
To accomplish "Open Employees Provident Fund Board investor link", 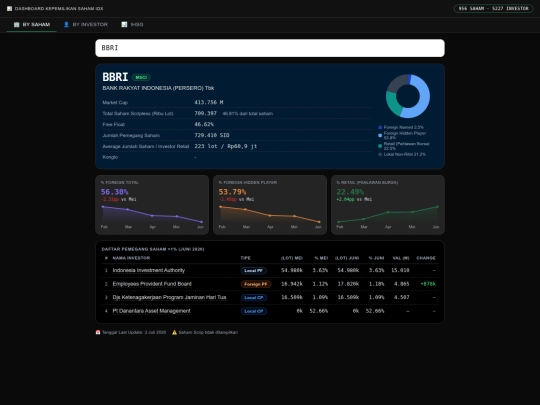I will (x=152, y=284).
